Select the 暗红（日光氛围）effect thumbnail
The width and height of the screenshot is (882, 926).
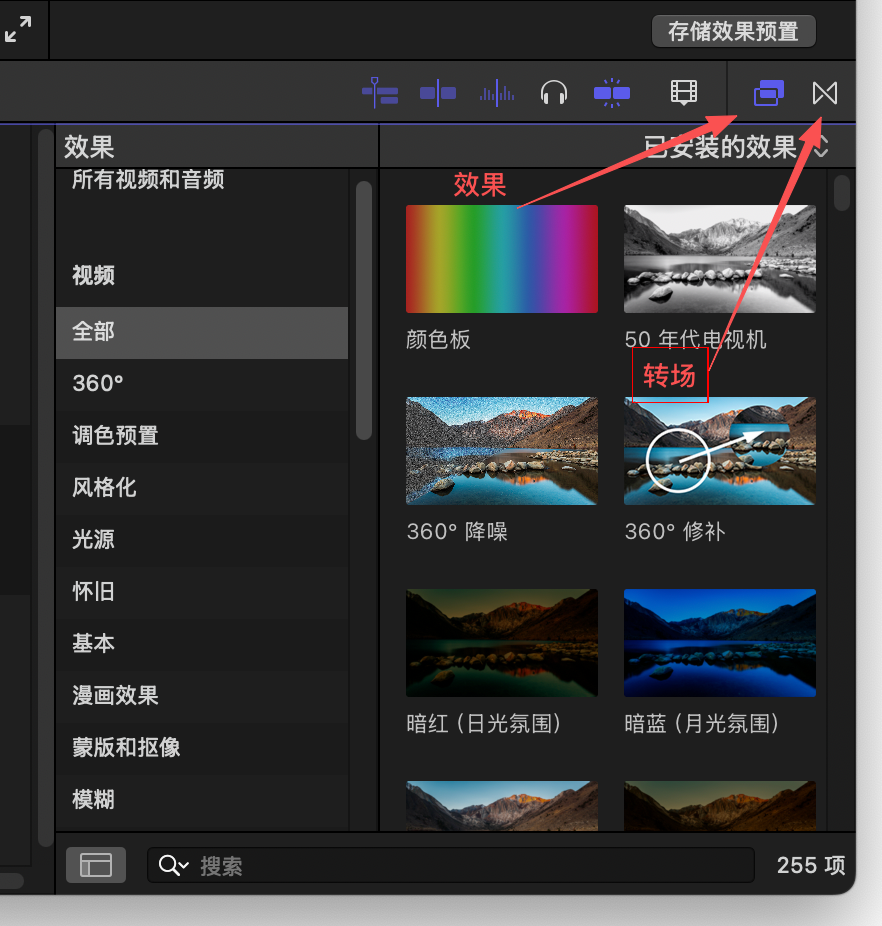pyautogui.click(x=502, y=643)
